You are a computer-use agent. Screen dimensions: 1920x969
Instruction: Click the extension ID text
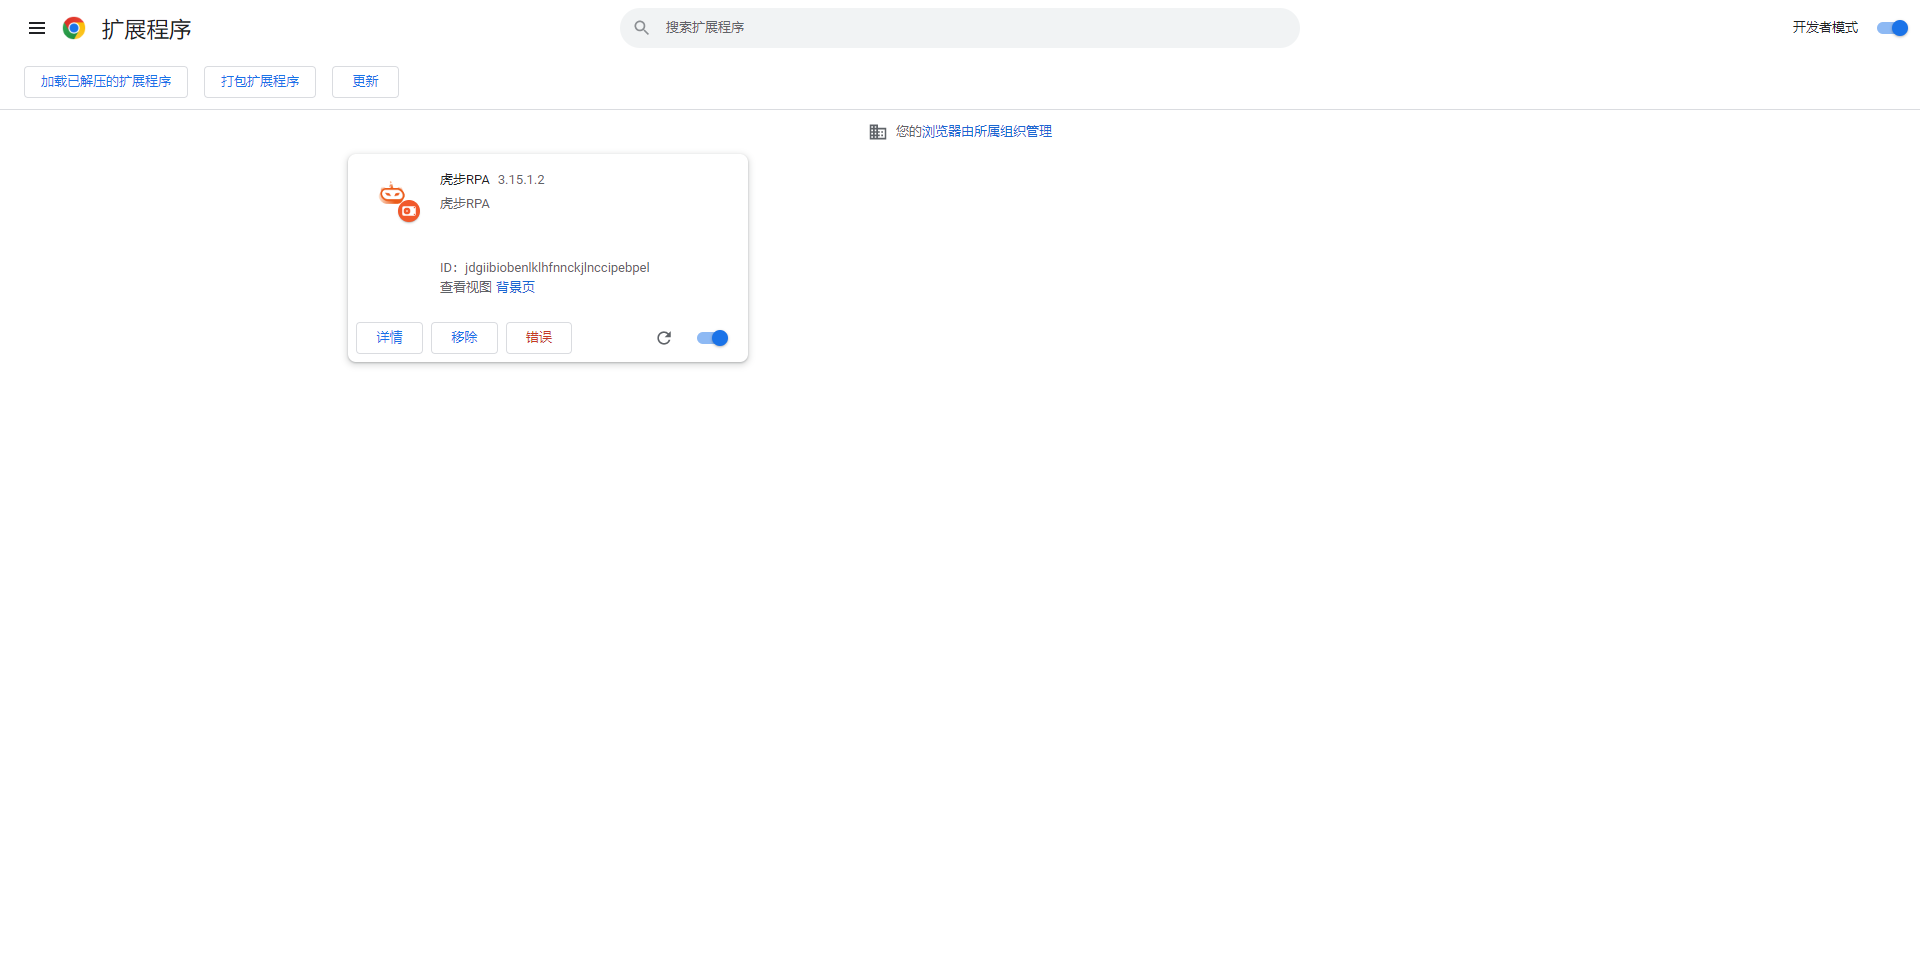point(545,268)
